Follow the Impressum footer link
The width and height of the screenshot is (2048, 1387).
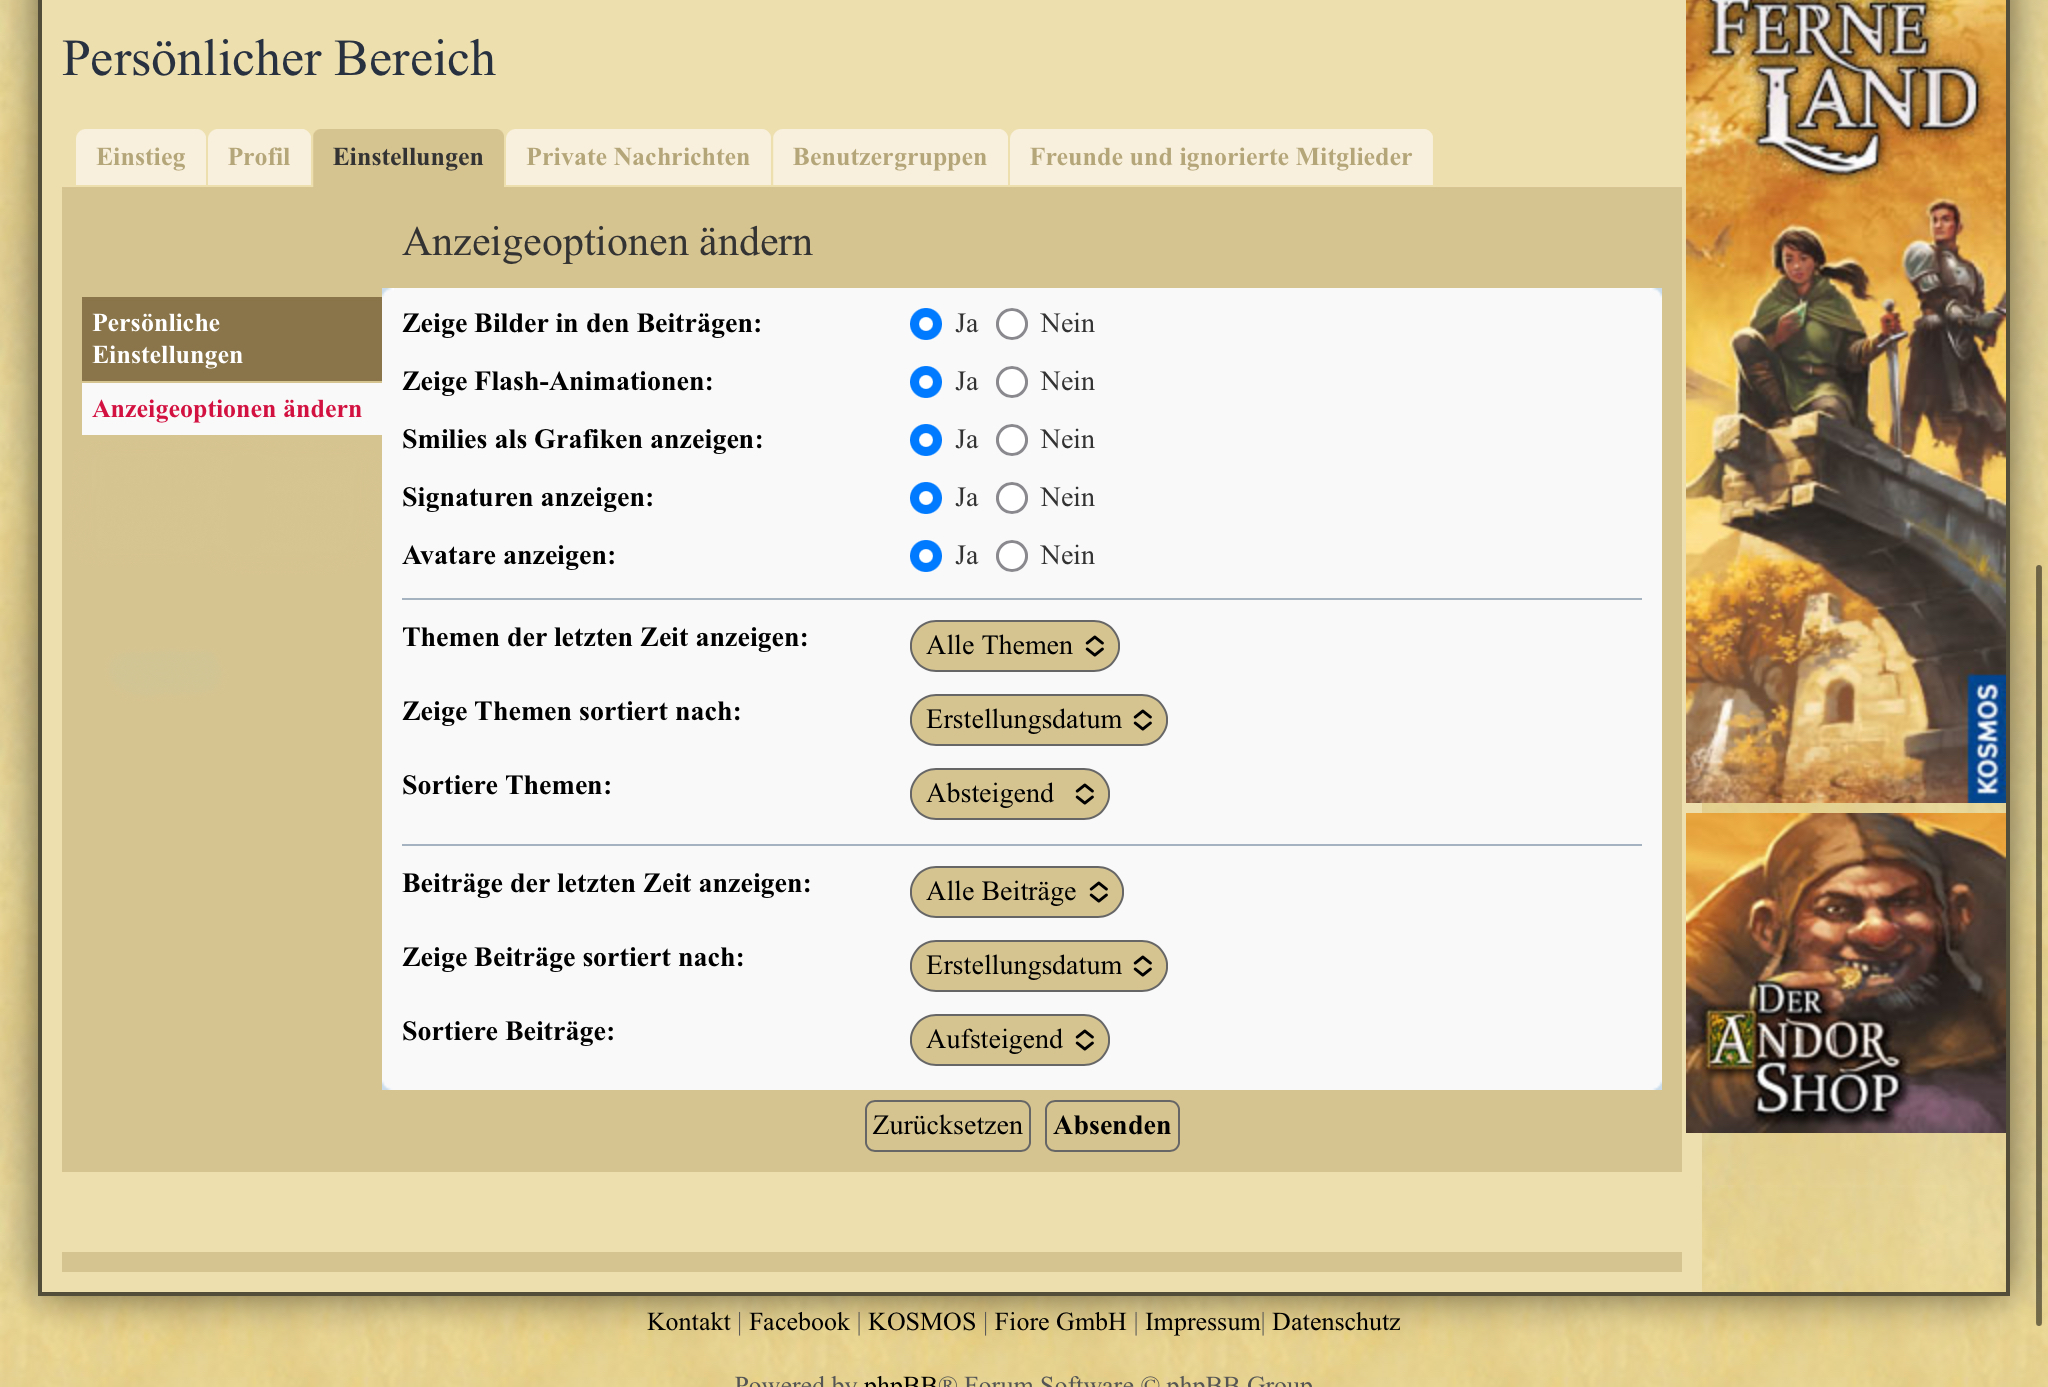click(x=1202, y=1322)
